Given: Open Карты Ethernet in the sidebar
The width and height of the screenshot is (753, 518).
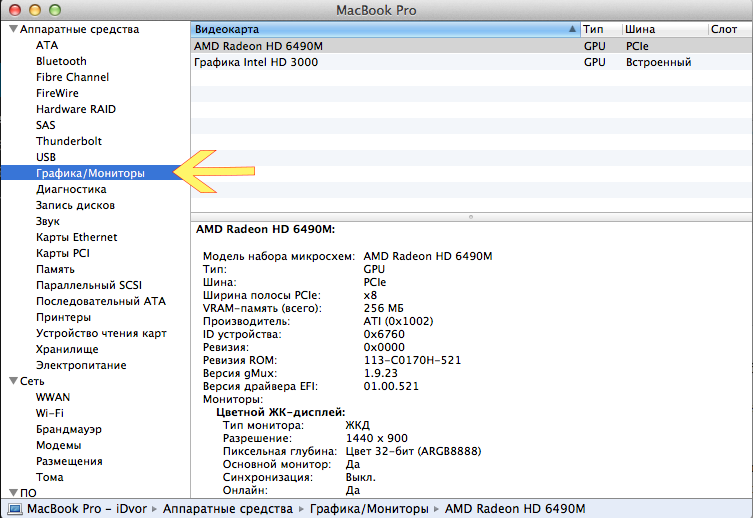Looking at the screenshot, I should (x=76, y=237).
